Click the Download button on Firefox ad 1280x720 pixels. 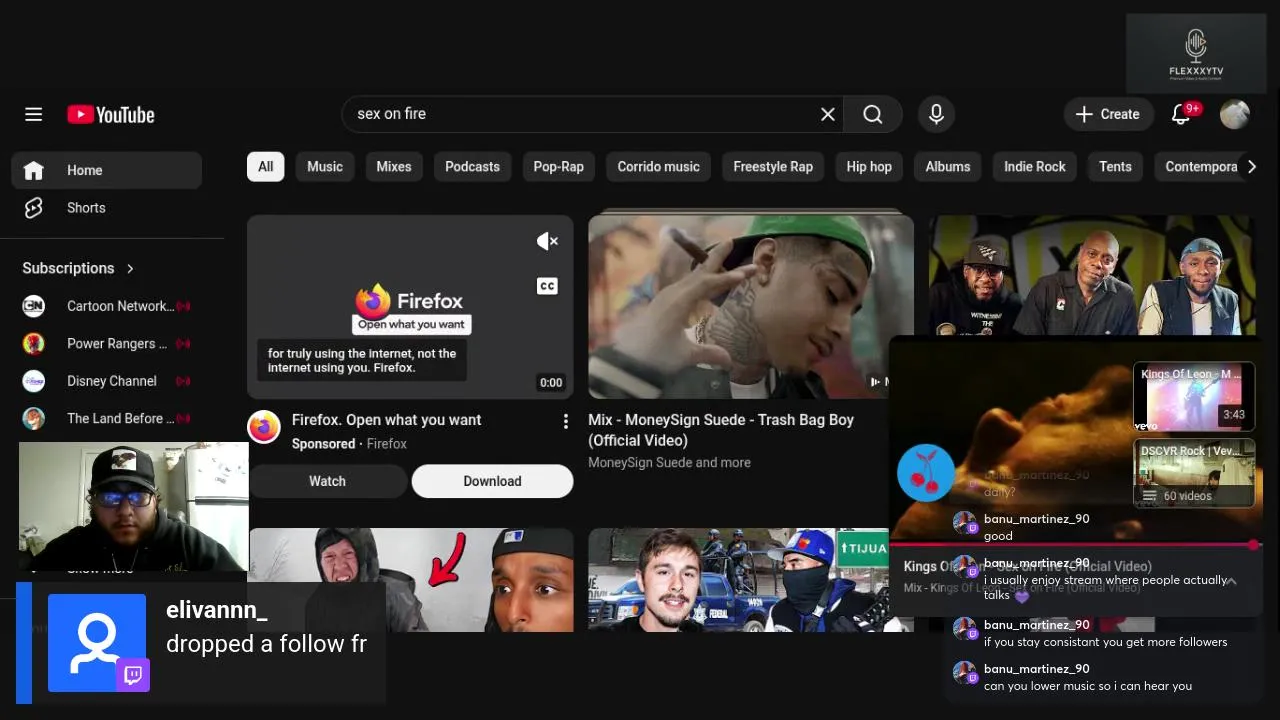click(492, 481)
